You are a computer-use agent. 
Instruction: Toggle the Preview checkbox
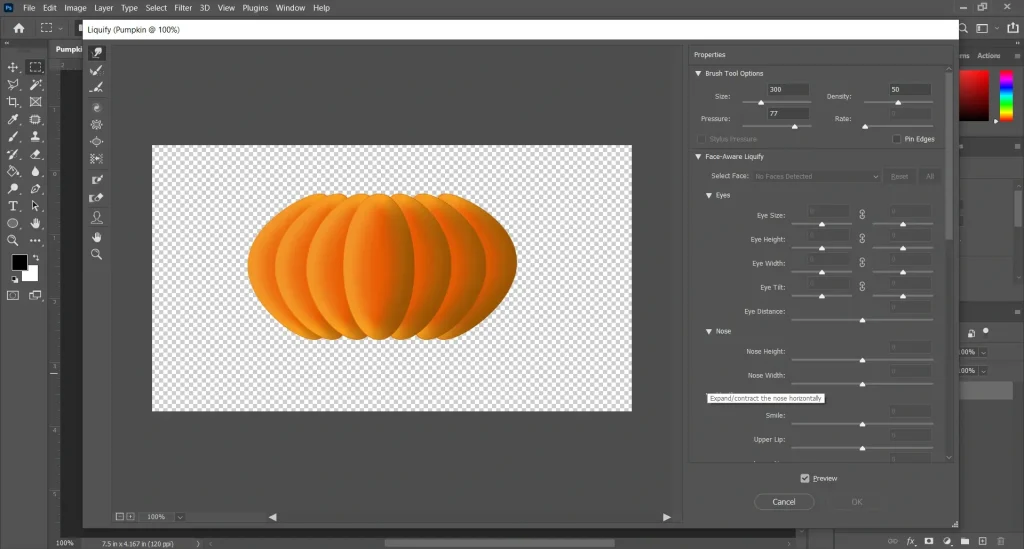coord(805,478)
